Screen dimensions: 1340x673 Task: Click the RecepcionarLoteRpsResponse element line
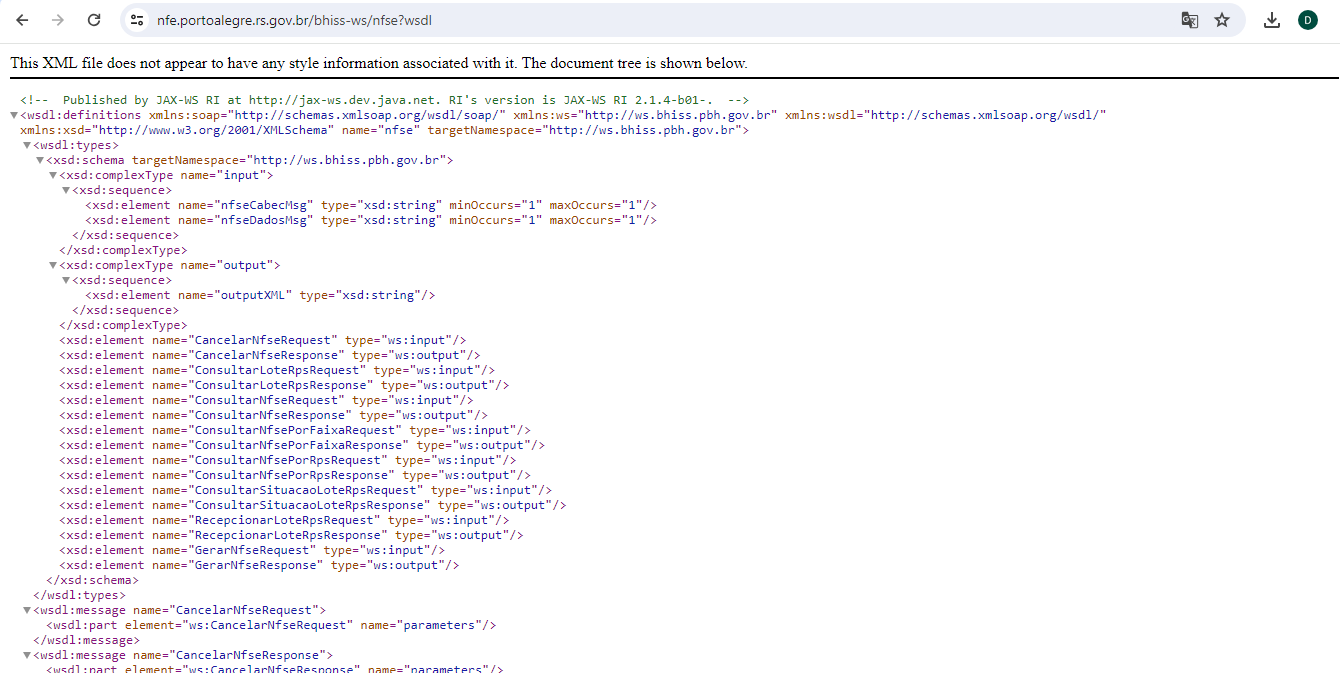291,535
